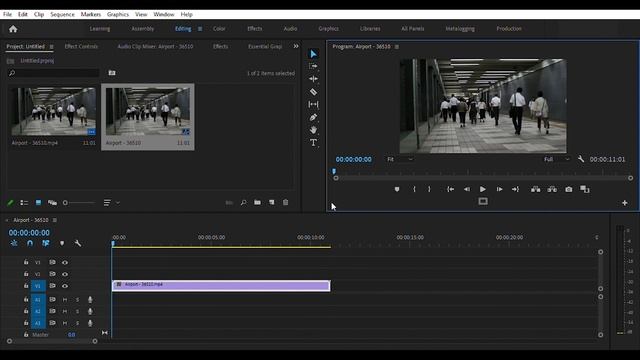Toggle lock on A1 track
This screenshot has width=640, height=360.
tap(26, 299)
